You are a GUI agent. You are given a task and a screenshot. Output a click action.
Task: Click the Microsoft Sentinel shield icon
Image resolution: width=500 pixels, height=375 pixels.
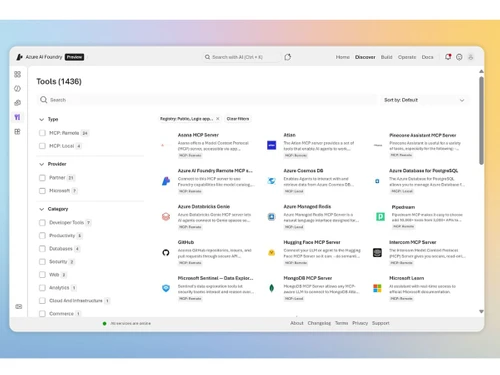coord(166,288)
